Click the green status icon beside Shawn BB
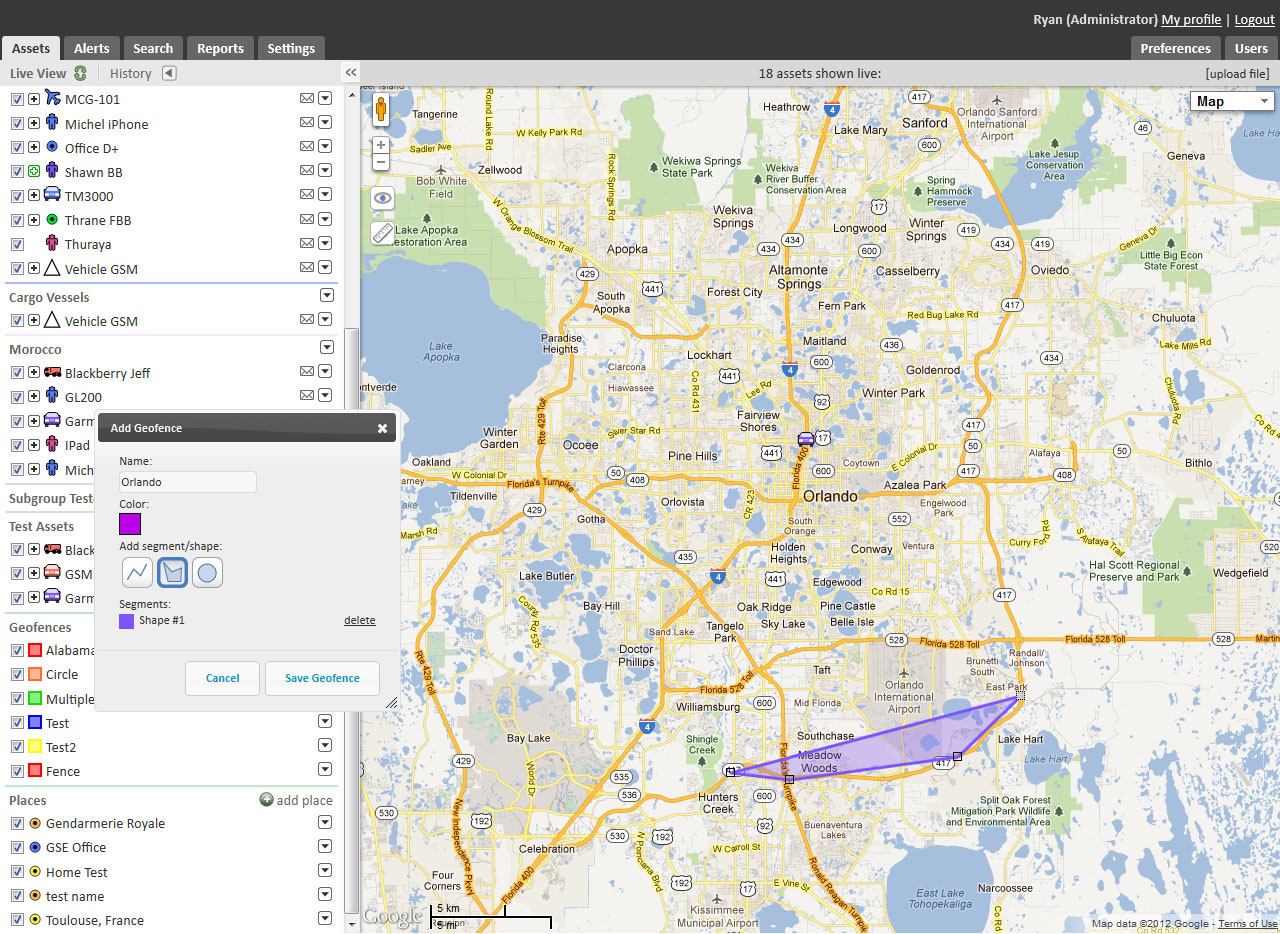1280x934 pixels. coord(33,171)
